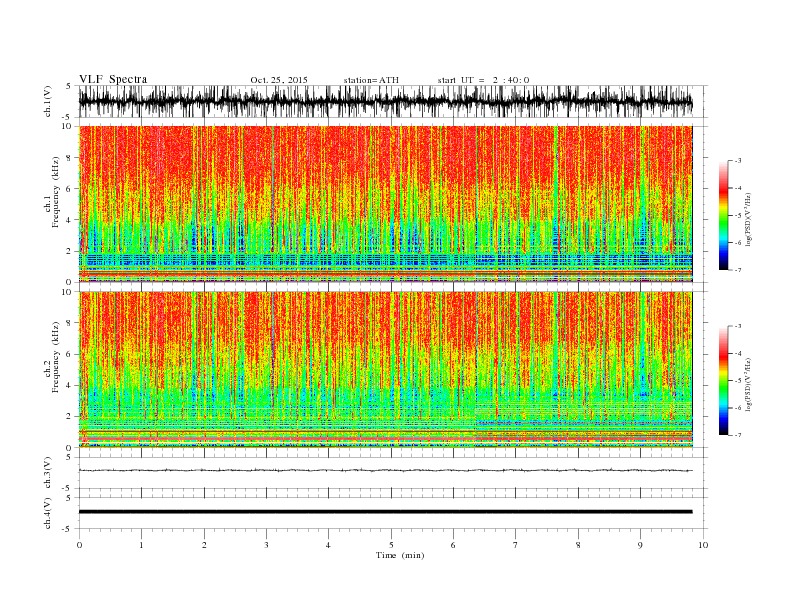Screen dimensions: 792x612
Task: Click the ch.2 PSD color scale bar
Action: click(723, 380)
